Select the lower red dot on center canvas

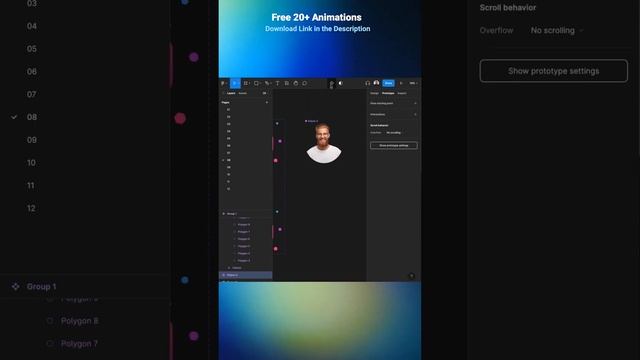click(276, 249)
